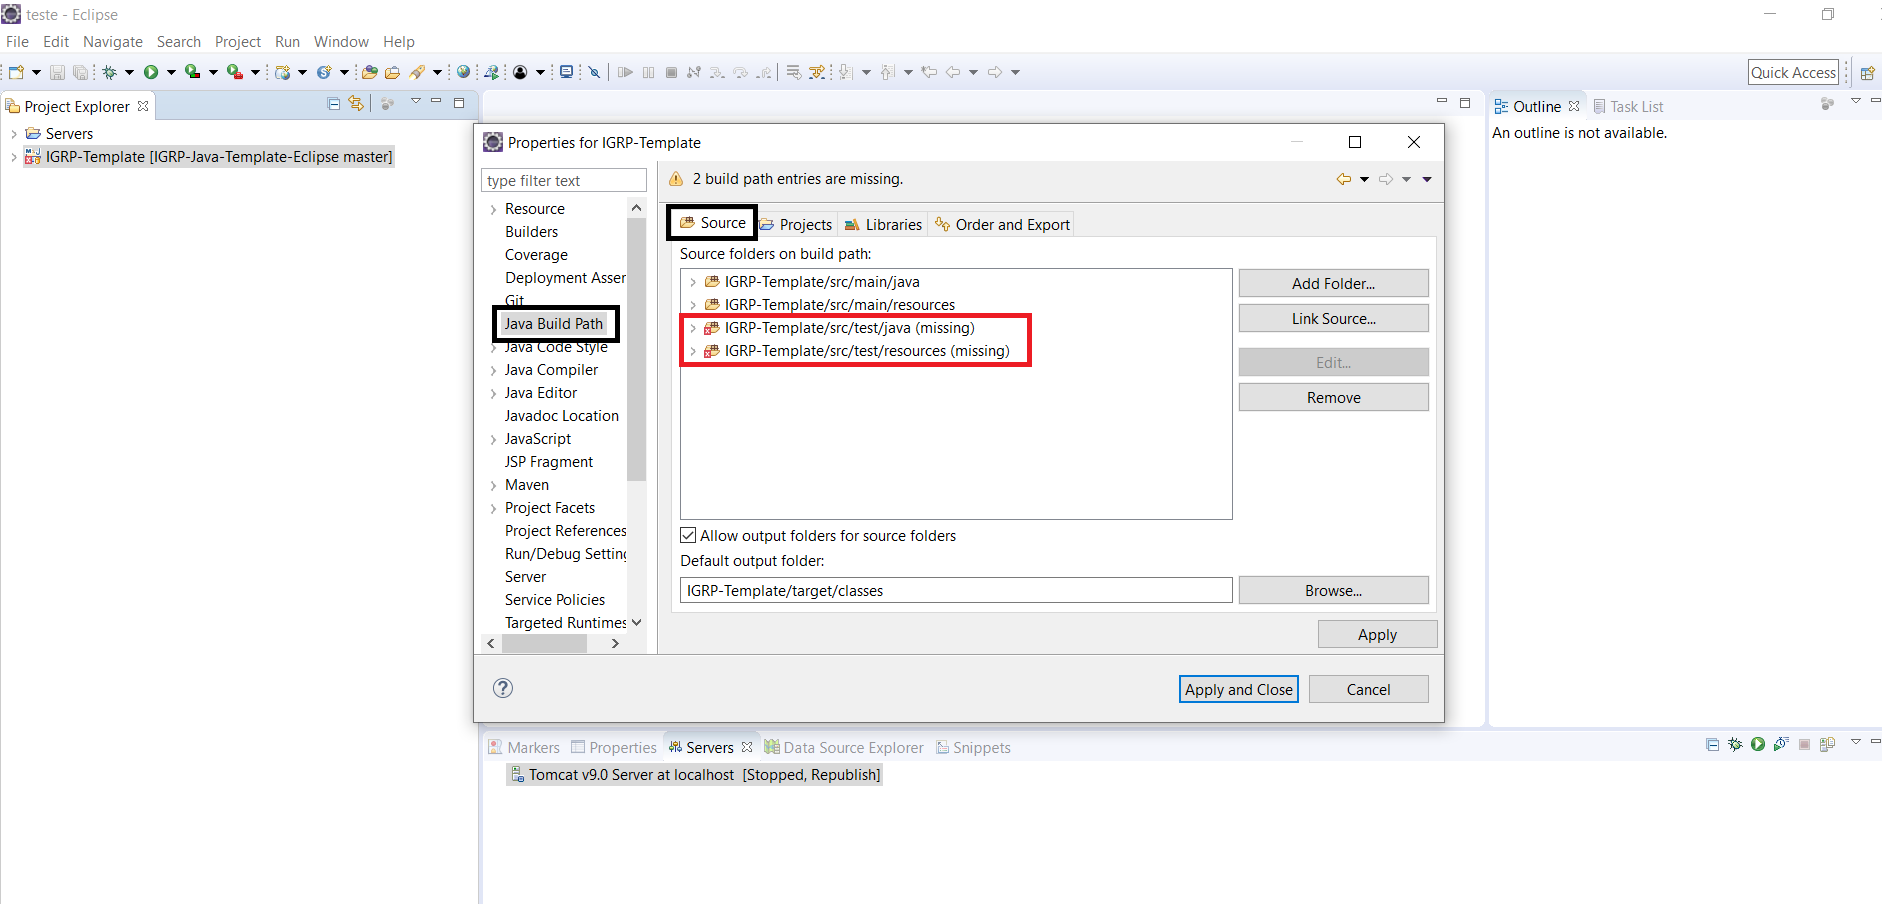Click Browse... for default output folder
This screenshot has height=904, width=1882.
coord(1333,590)
